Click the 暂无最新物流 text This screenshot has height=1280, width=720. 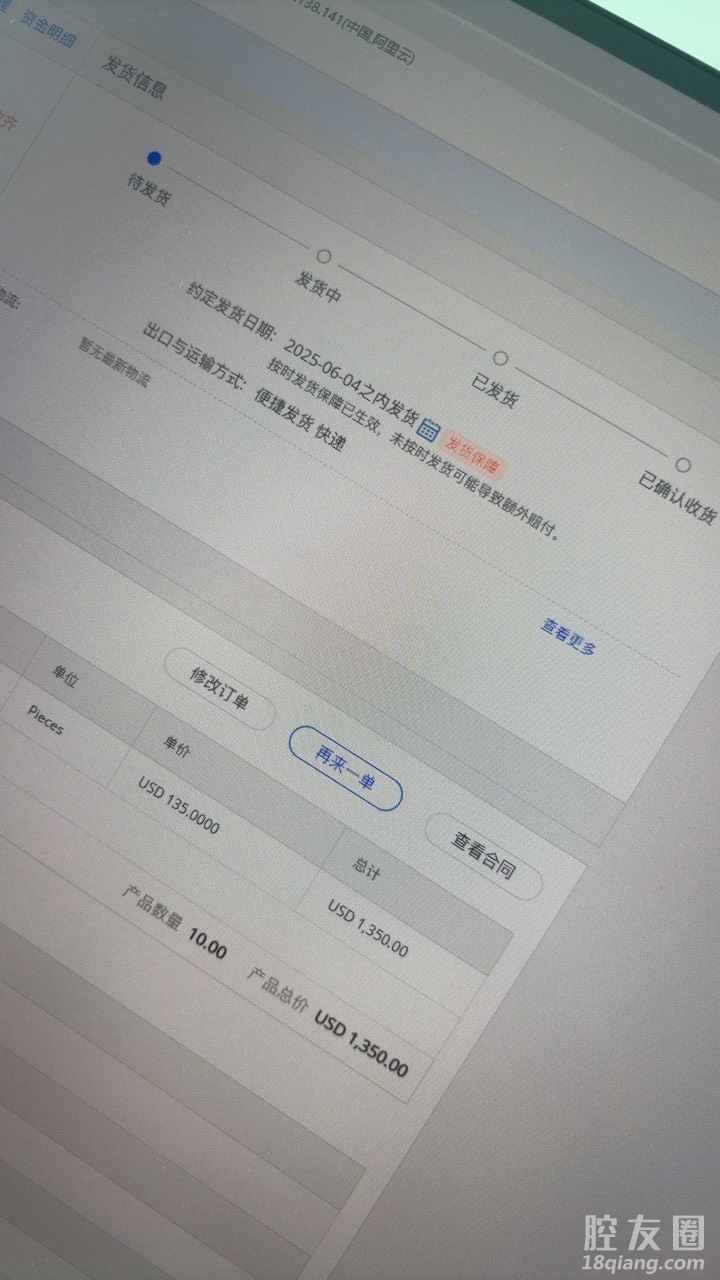[115, 363]
